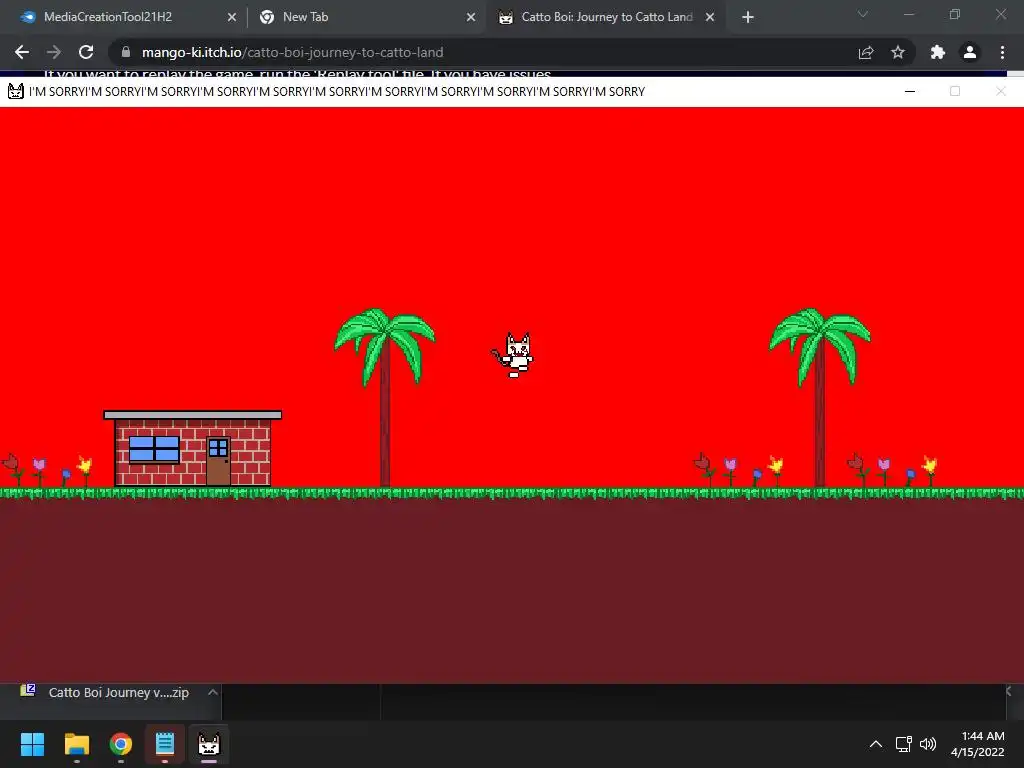Open Google Chrome from the taskbar
Viewport: 1024px width, 768px height.
click(121, 744)
